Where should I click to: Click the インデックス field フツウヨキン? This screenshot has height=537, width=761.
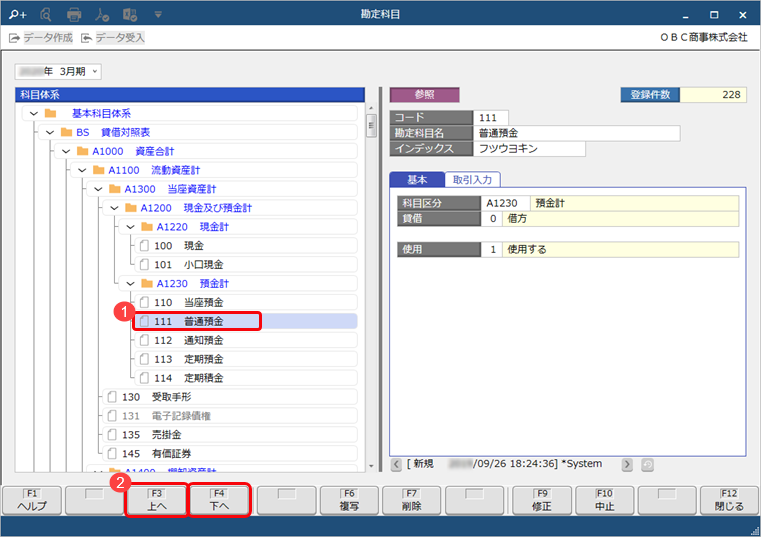coord(529,149)
